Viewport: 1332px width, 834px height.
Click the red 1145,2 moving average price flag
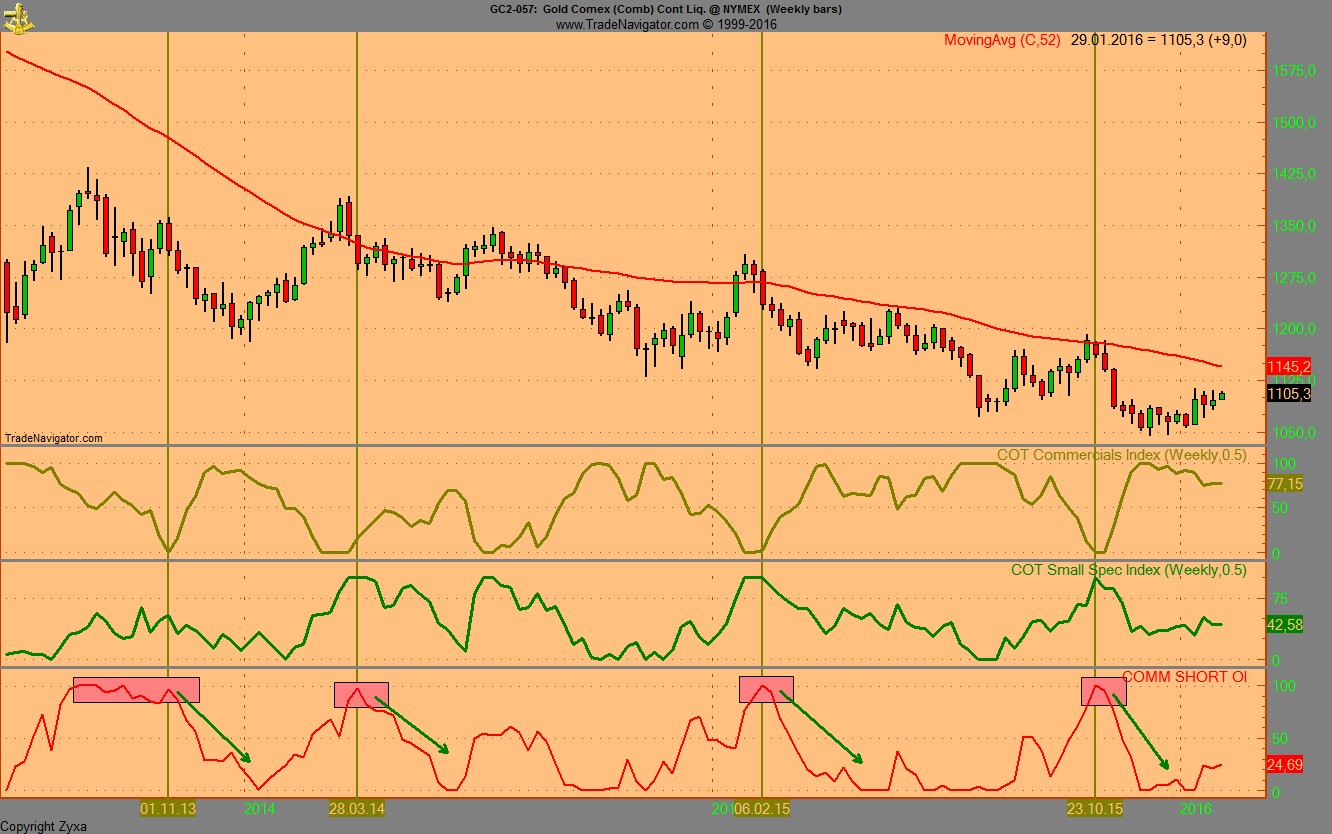pyautogui.click(x=1289, y=368)
